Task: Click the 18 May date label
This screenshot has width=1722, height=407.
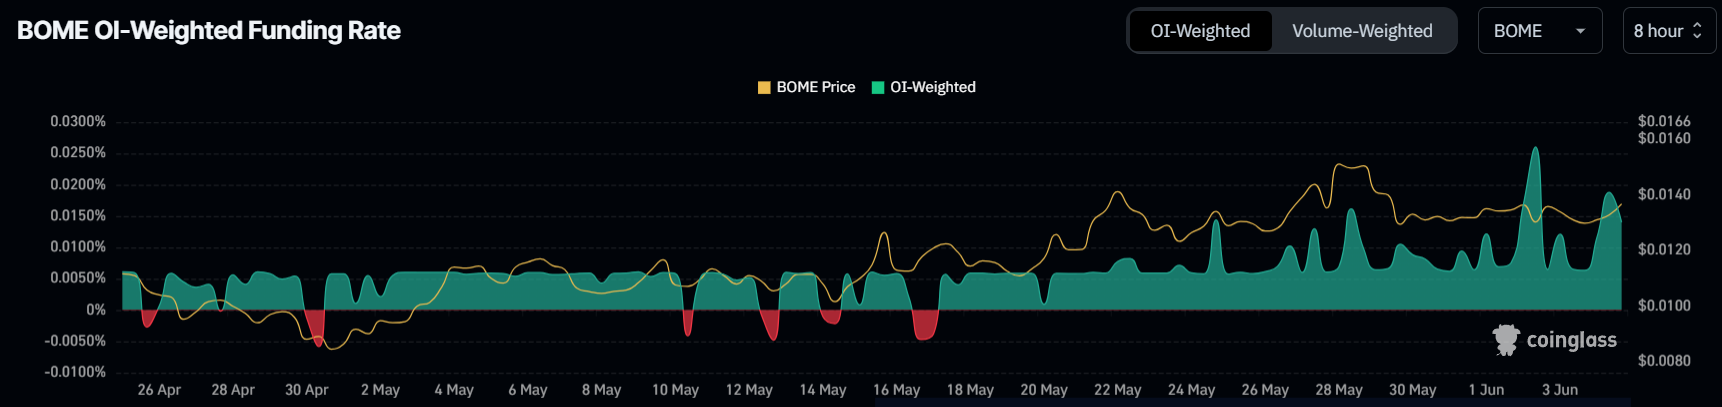Action: [x=970, y=390]
